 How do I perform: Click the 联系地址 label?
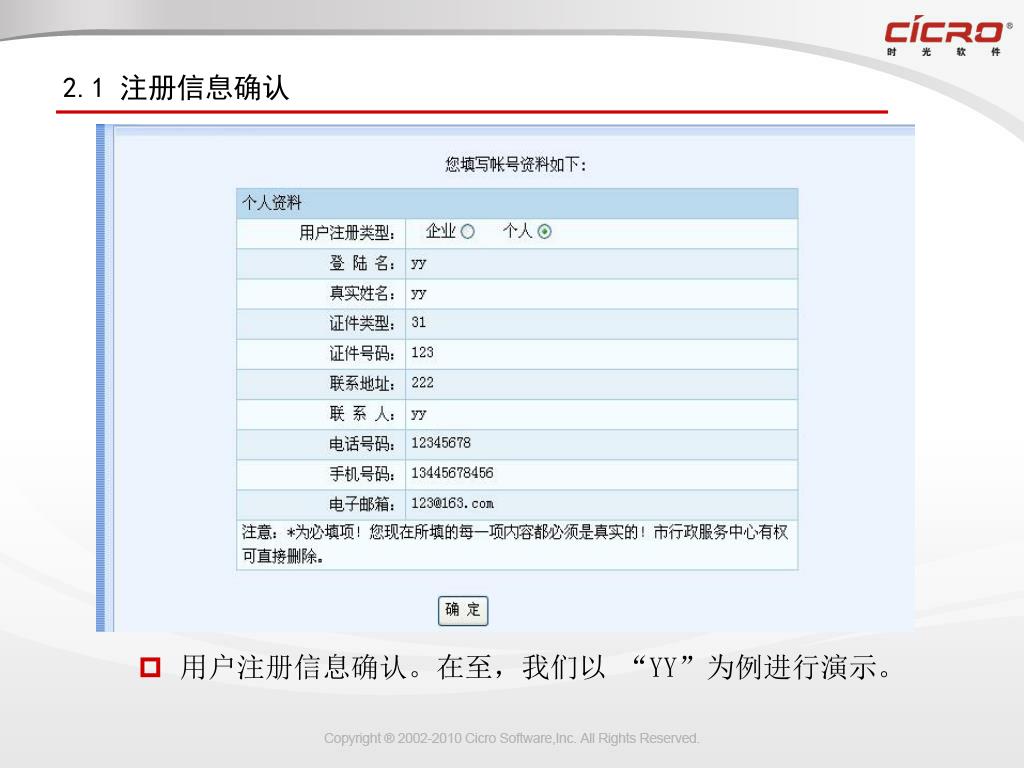click(x=362, y=384)
